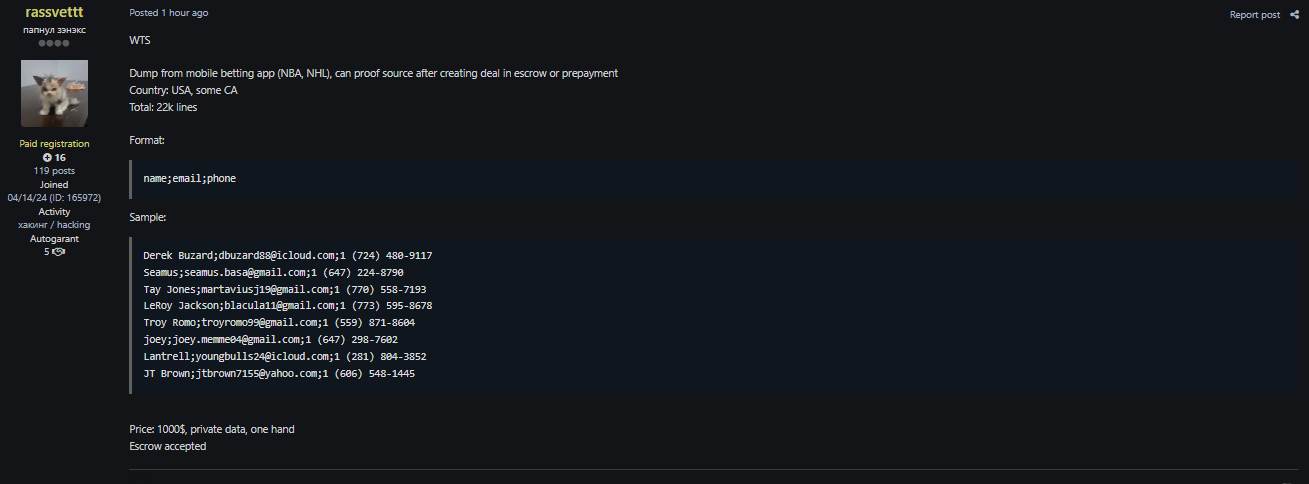Open the 'хакинг / hacking' activity link
Screen dimensions: 1309x484
[54, 225]
